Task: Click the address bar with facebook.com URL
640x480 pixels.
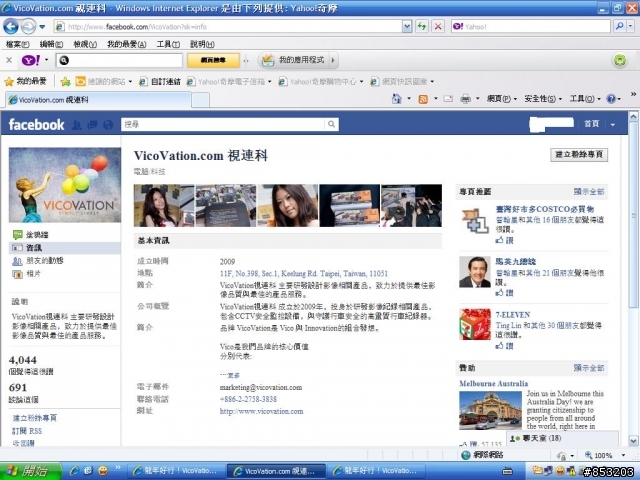Action: [x=228, y=27]
